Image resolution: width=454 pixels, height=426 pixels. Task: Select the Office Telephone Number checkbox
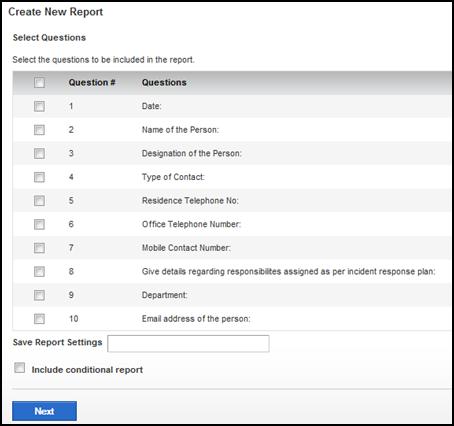pyautogui.click(x=39, y=224)
